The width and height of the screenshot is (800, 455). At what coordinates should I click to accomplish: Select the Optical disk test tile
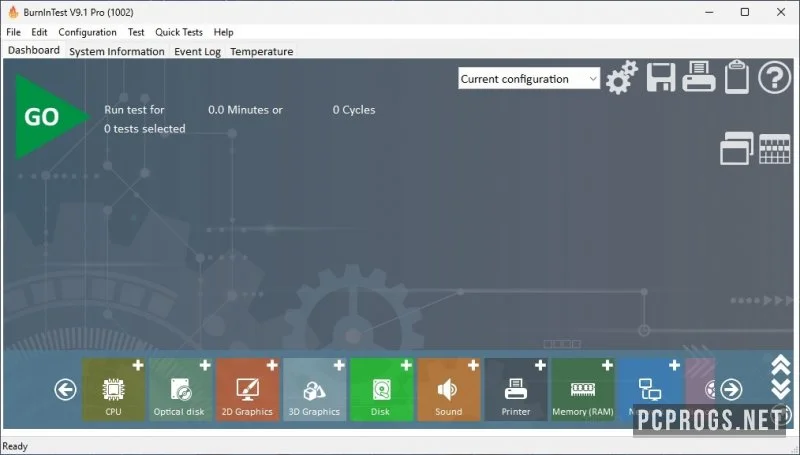[181, 390]
